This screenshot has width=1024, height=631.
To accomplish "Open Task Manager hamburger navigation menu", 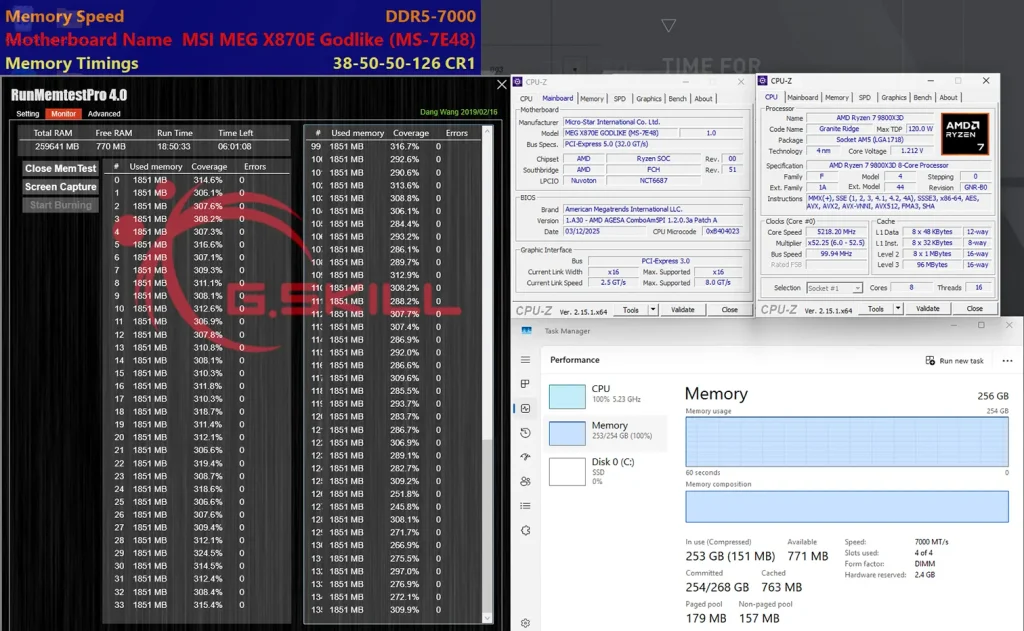I will pyautogui.click(x=525, y=360).
